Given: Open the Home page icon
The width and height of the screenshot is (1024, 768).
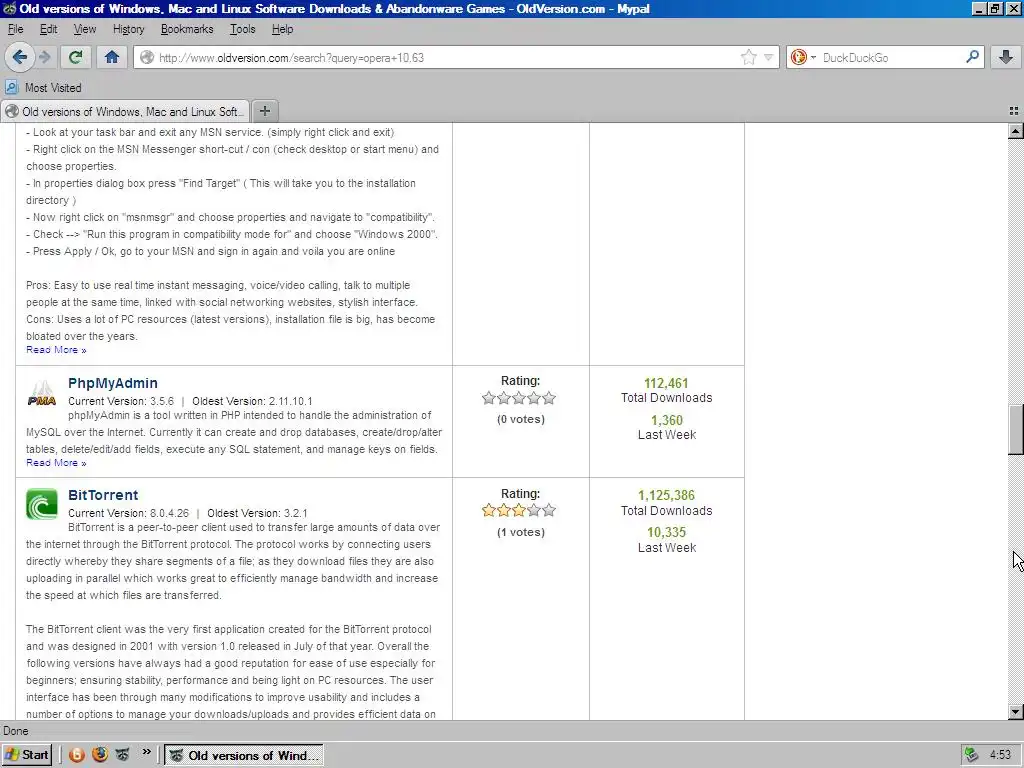Looking at the screenshot, I should coord(112,57).
